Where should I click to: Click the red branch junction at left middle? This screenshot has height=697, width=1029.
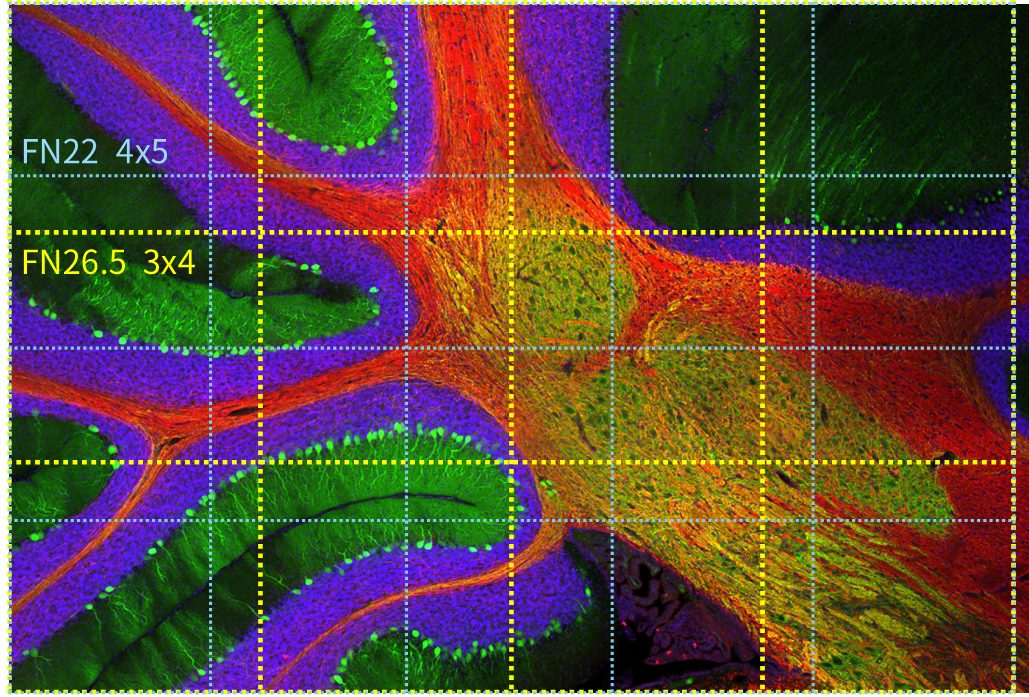(x=160, y=440)
